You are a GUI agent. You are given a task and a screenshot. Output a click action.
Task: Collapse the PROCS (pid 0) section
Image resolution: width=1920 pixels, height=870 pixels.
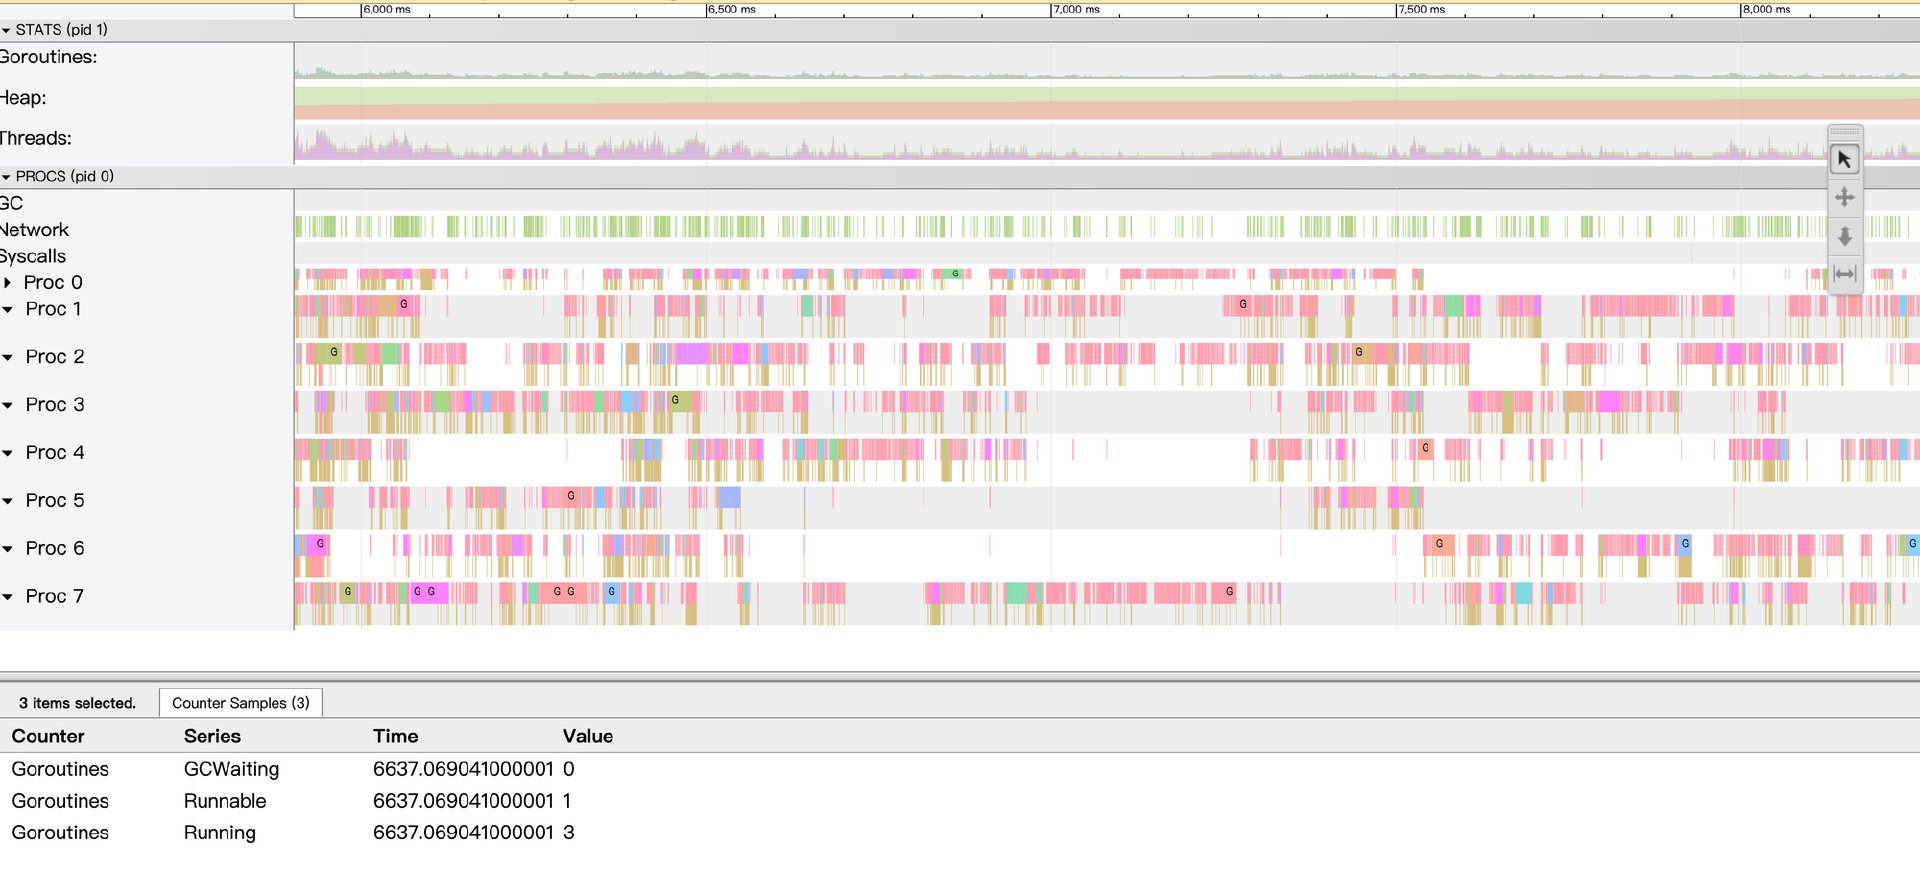[7, 177]
